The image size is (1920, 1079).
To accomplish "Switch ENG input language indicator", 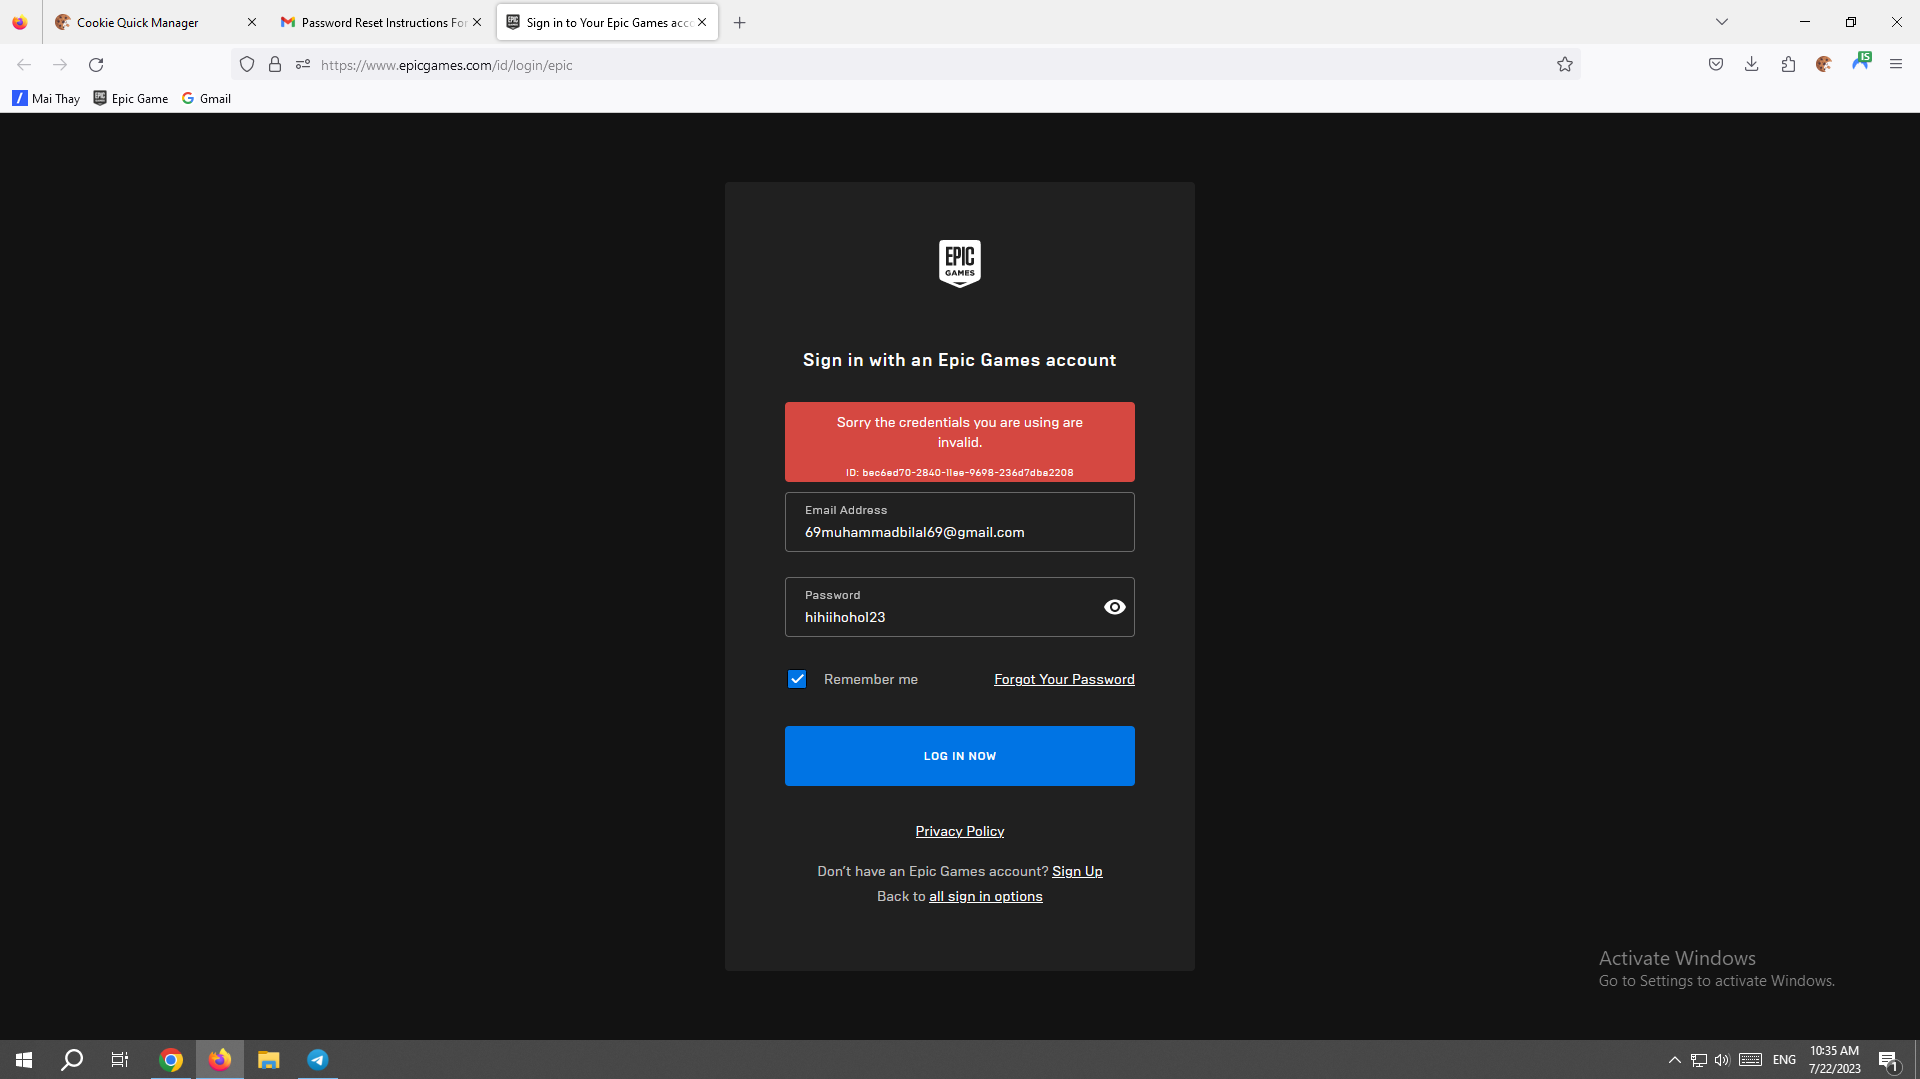I will 1784,1060.
